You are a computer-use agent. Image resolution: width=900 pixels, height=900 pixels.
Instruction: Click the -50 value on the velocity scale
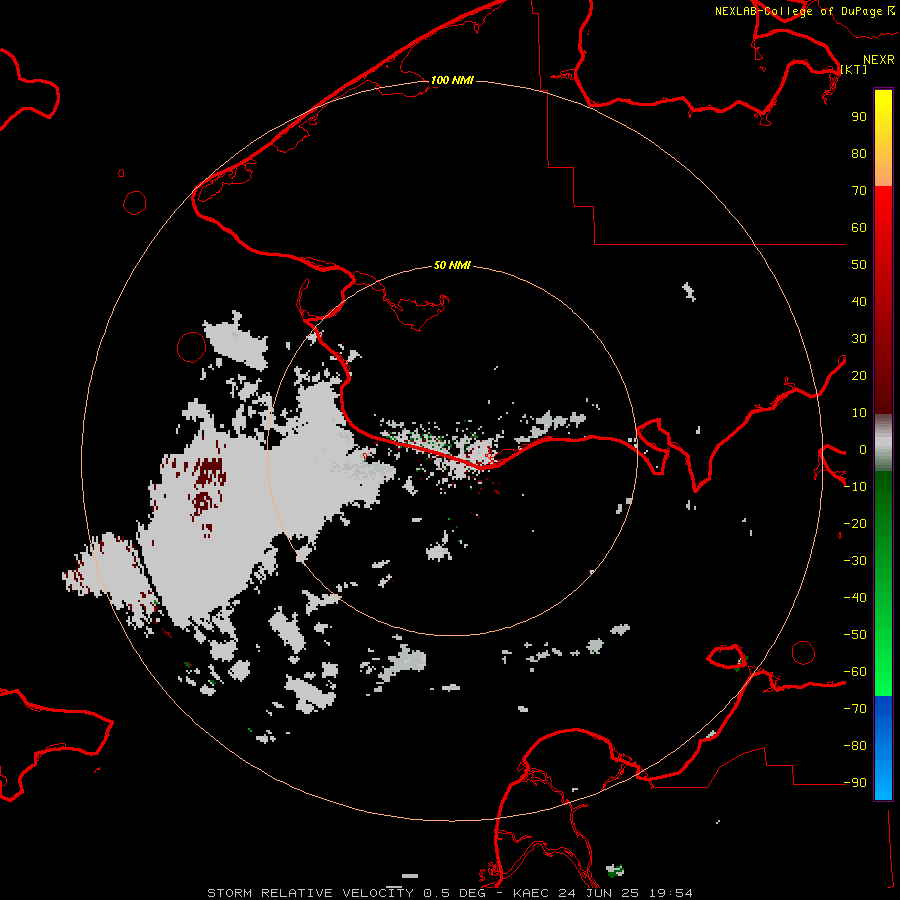click(855, 635)
